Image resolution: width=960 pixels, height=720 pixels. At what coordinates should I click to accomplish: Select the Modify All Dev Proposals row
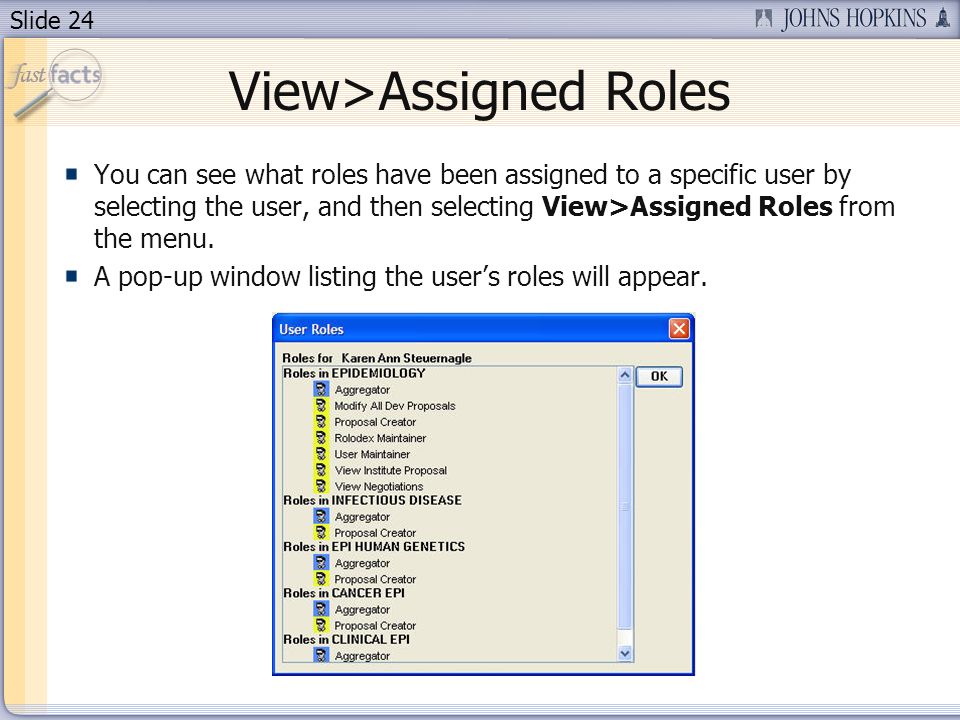pyautogui.click(x=394, y=406)
